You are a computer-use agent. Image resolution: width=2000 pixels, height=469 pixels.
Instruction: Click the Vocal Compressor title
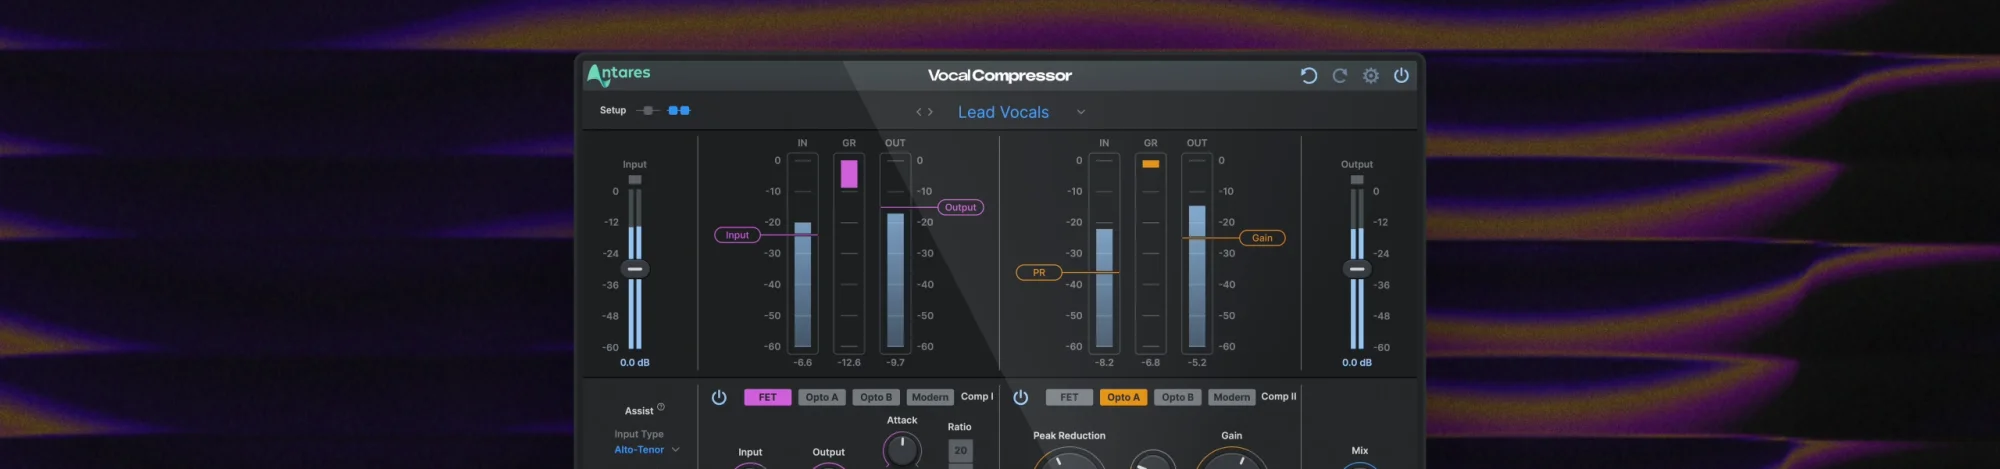pyautogui.click(x=999, y=75)
